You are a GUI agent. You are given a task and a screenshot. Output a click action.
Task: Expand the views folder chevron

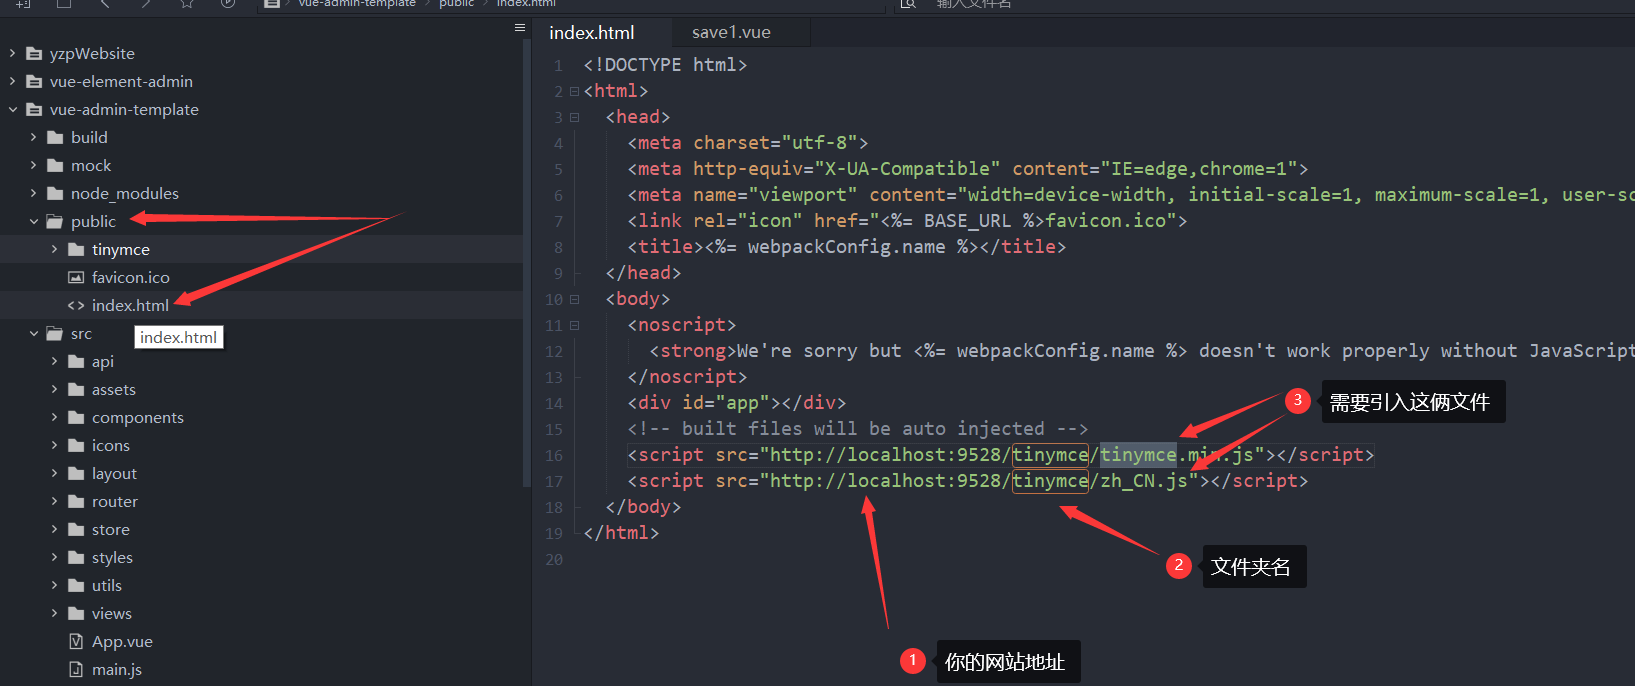54,613
